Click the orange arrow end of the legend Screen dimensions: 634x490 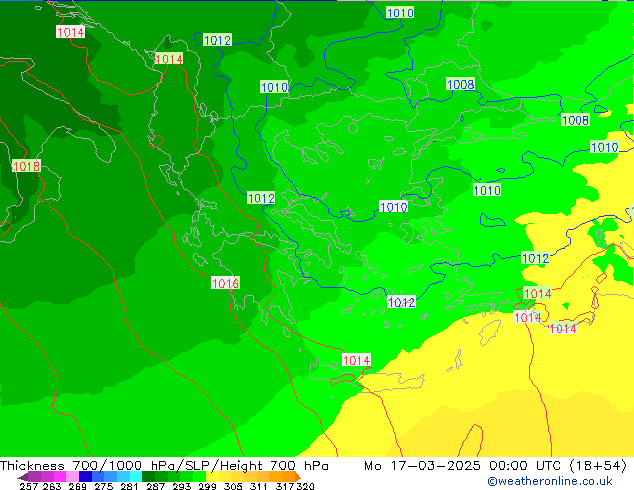(298, 477)
